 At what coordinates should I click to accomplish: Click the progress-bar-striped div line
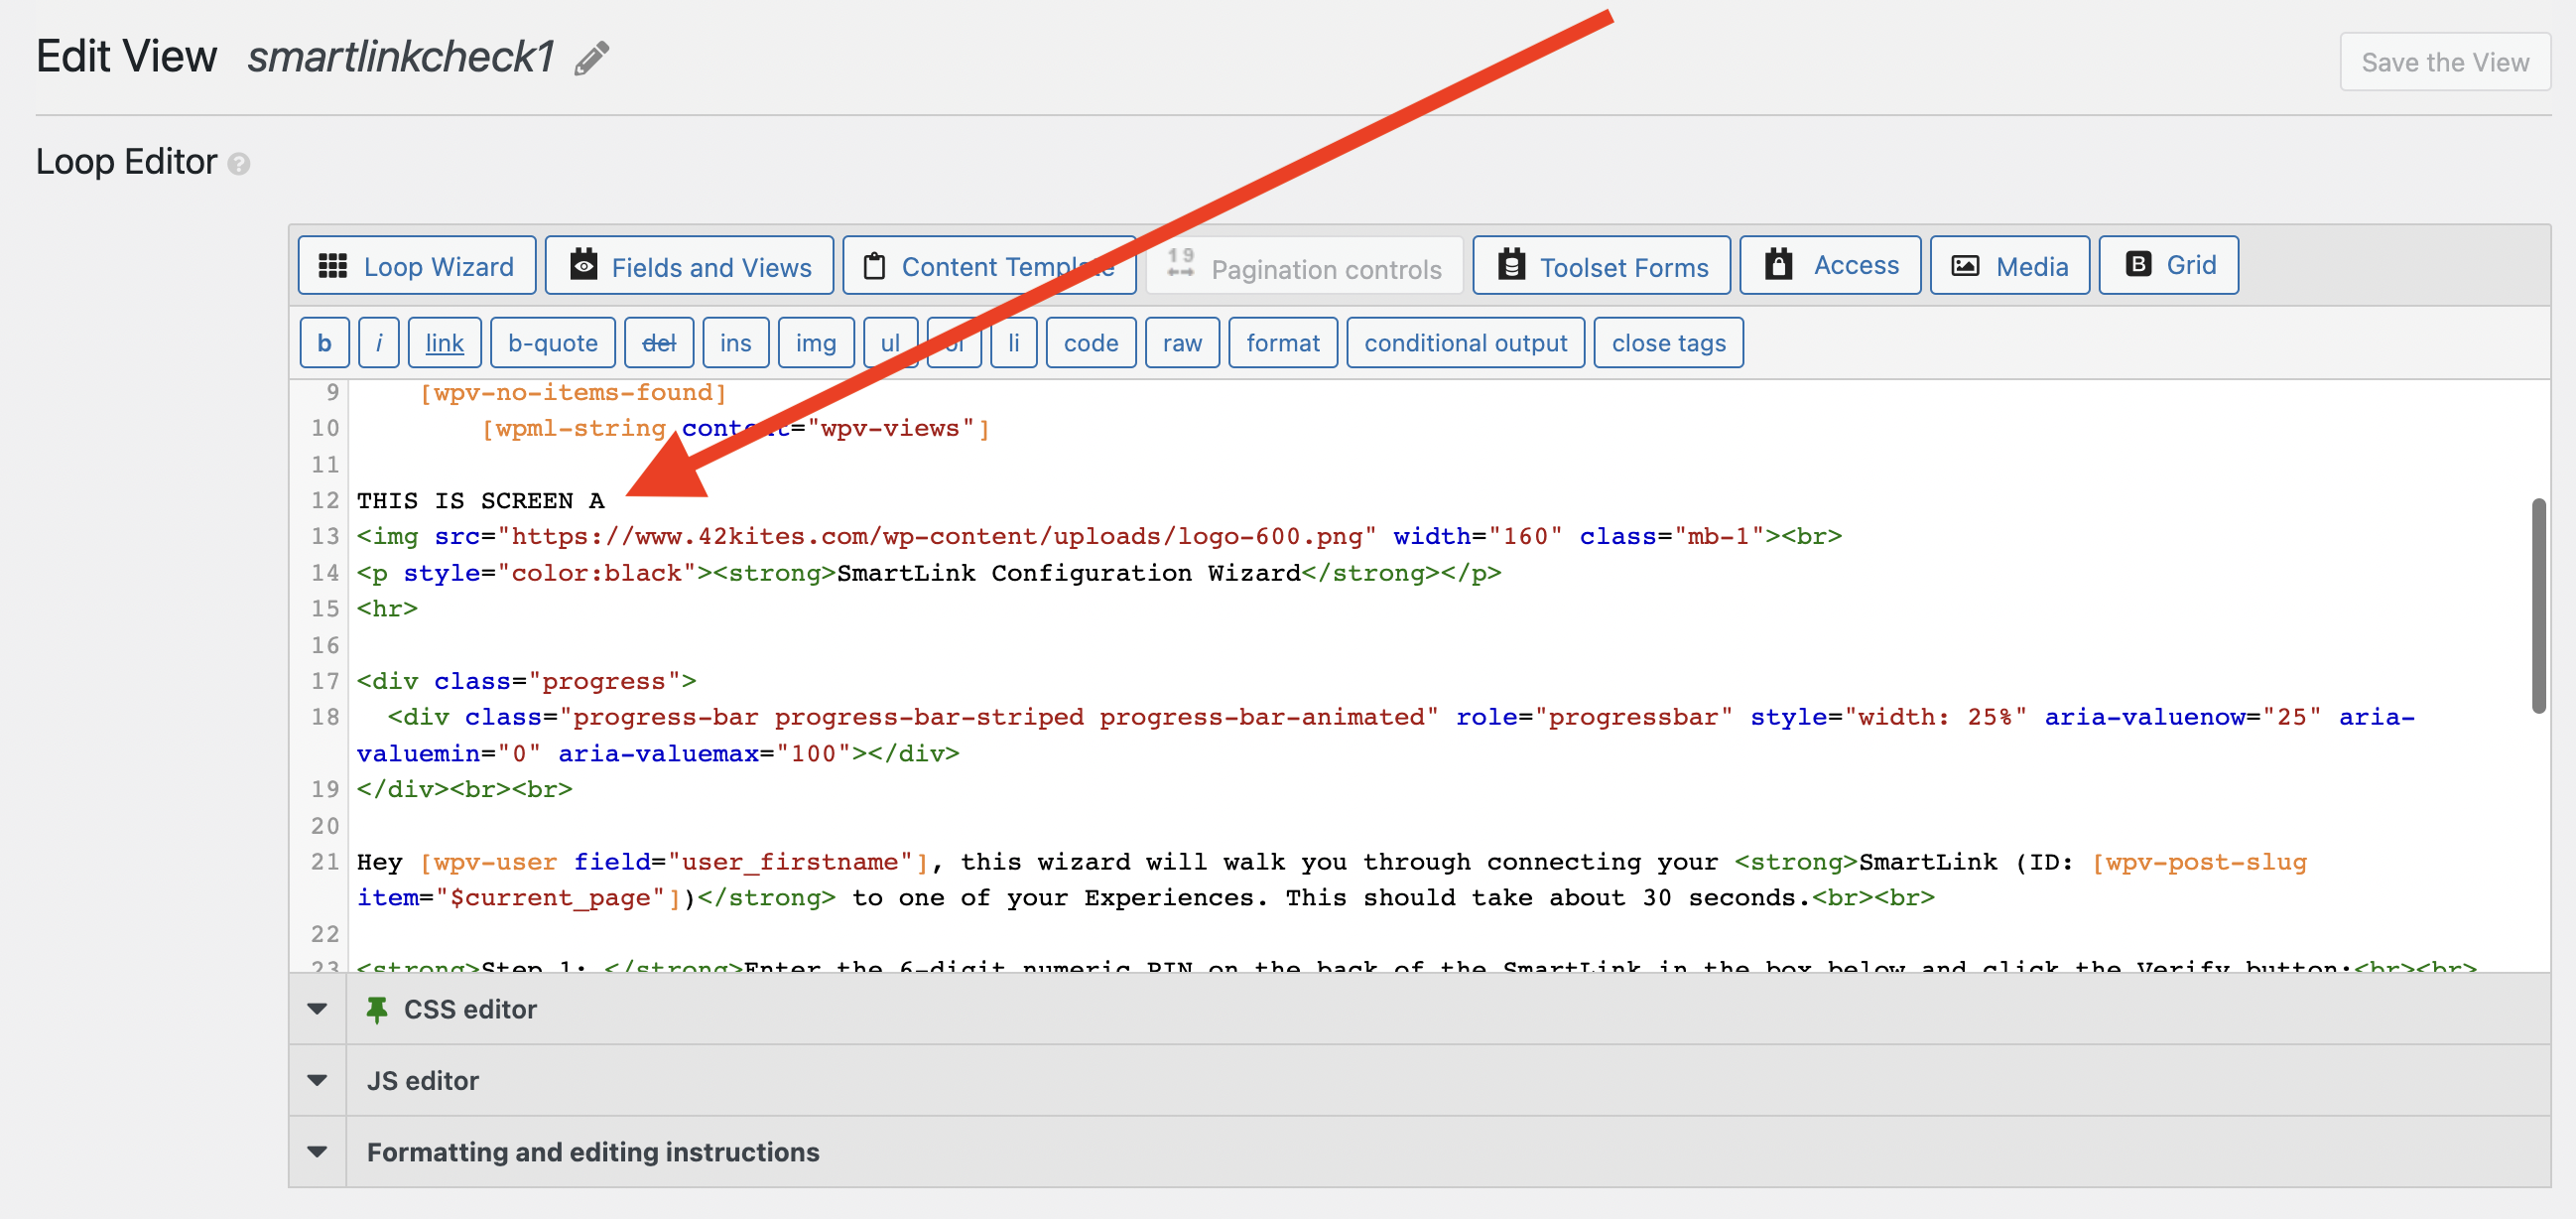click(x=1385, y=735)
